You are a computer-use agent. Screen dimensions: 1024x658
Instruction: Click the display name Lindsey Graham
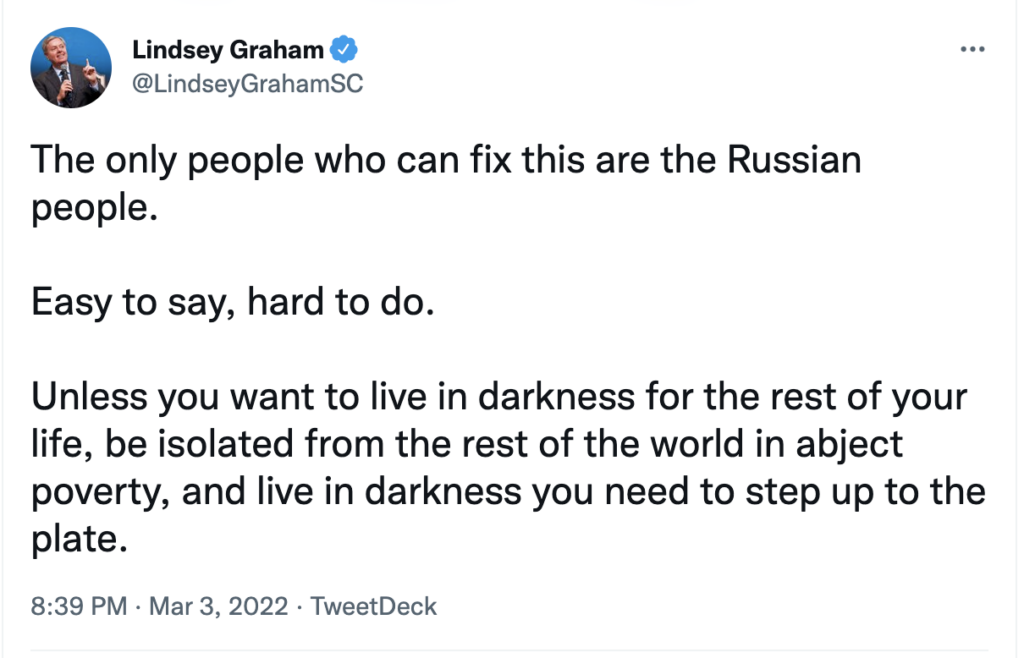click(x=228, y=50)
